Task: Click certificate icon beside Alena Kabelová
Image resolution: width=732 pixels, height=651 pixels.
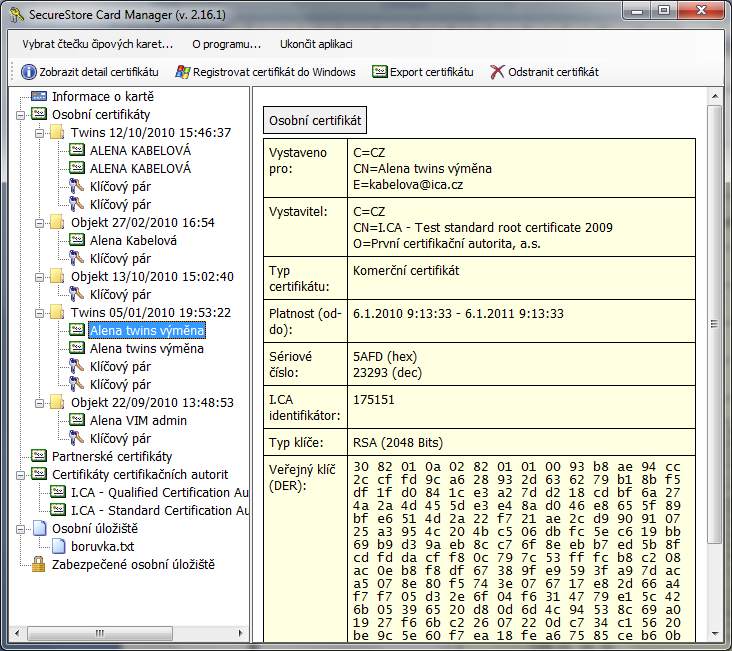Action: (x=77, y=240)
